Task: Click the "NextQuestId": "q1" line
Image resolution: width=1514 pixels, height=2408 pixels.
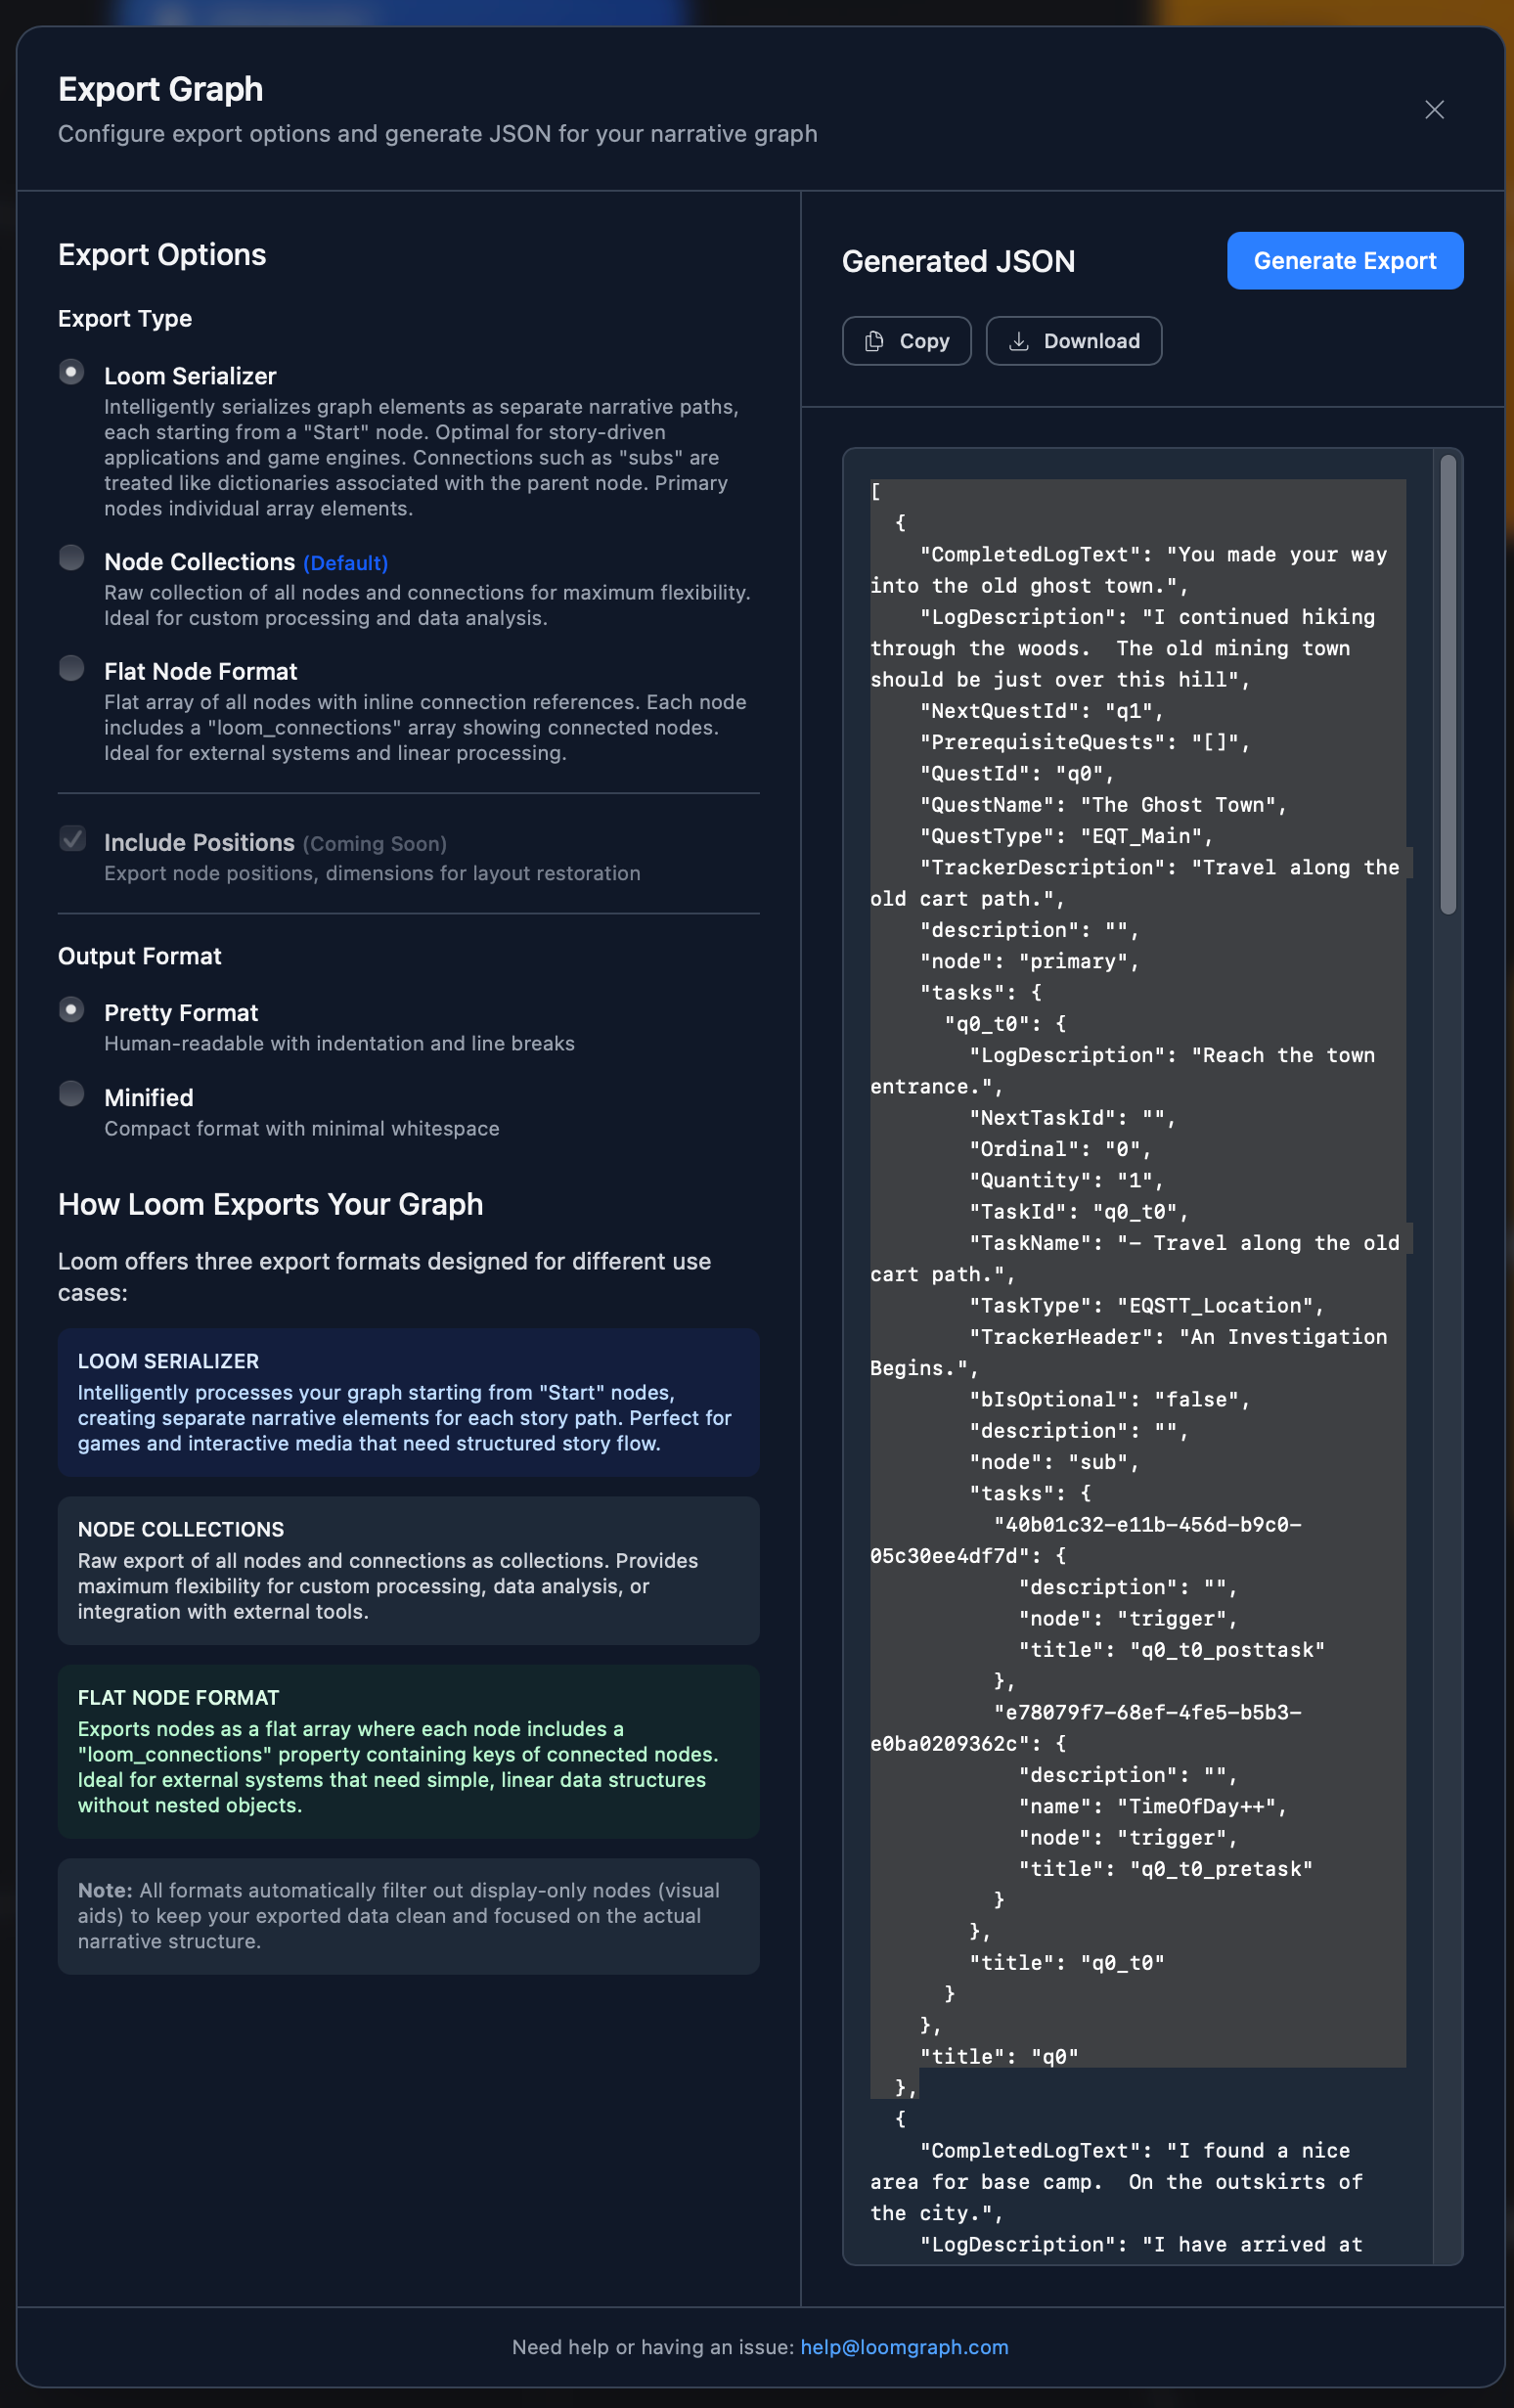Action: pyautogui.click(x=1041, y=711)
